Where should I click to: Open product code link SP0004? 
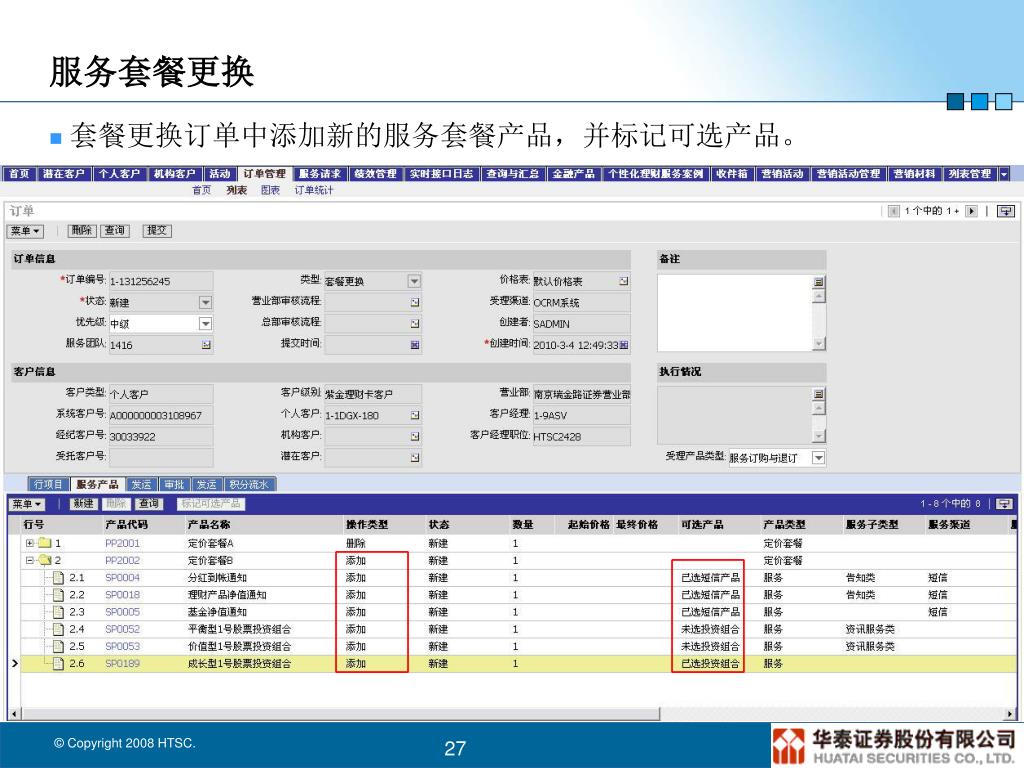[x=122, y=577]
